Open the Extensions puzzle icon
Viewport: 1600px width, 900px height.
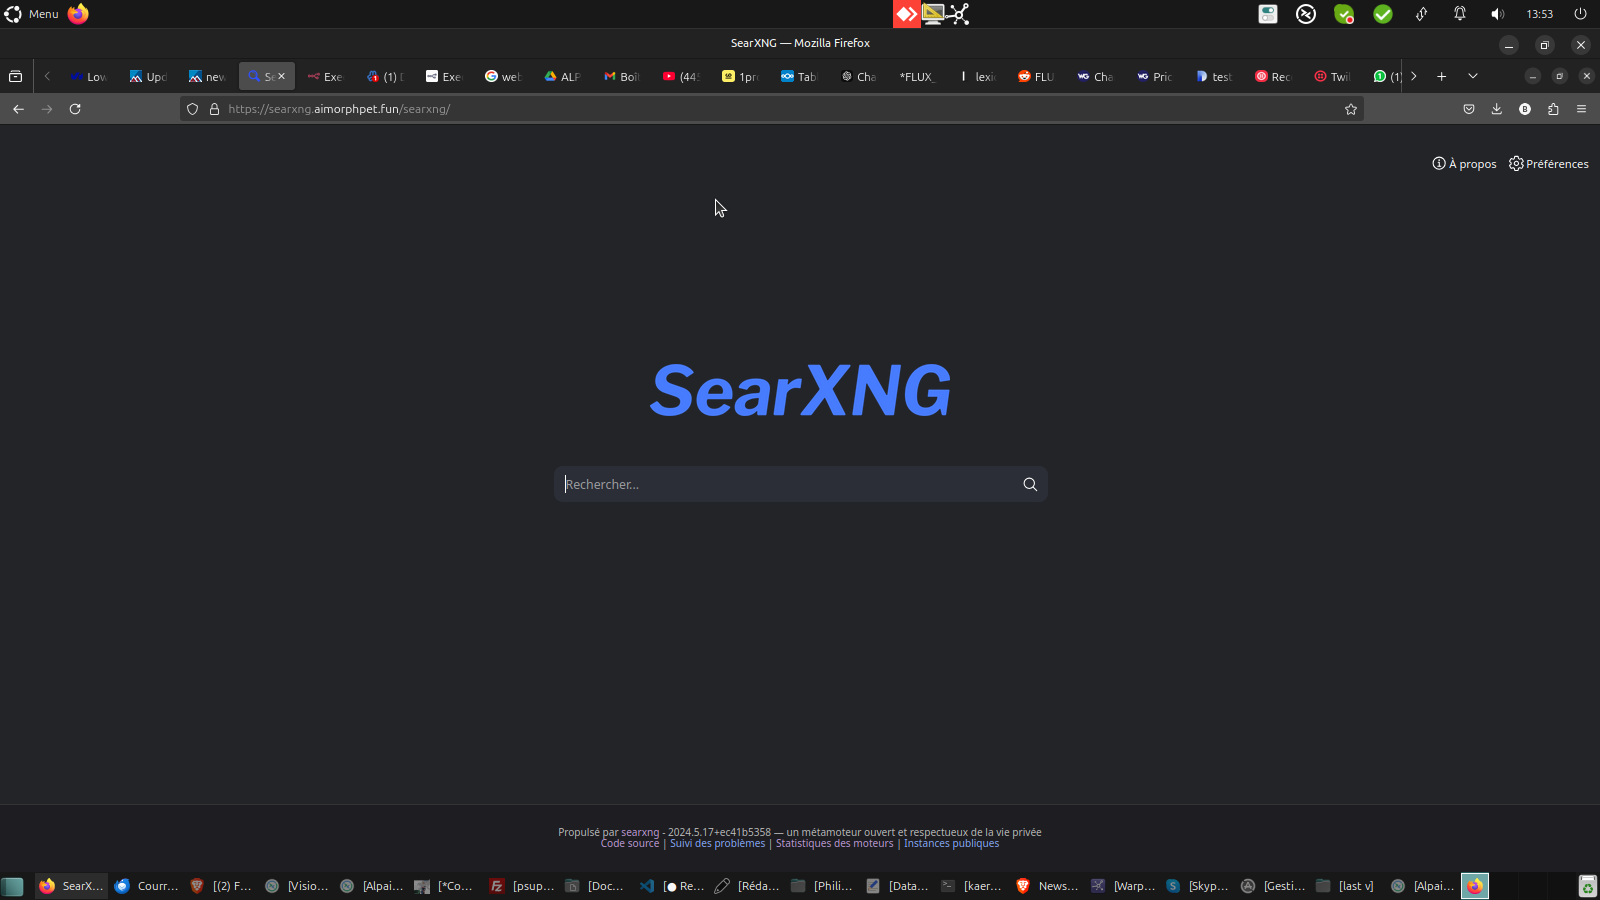click(x=1553, y=109)
